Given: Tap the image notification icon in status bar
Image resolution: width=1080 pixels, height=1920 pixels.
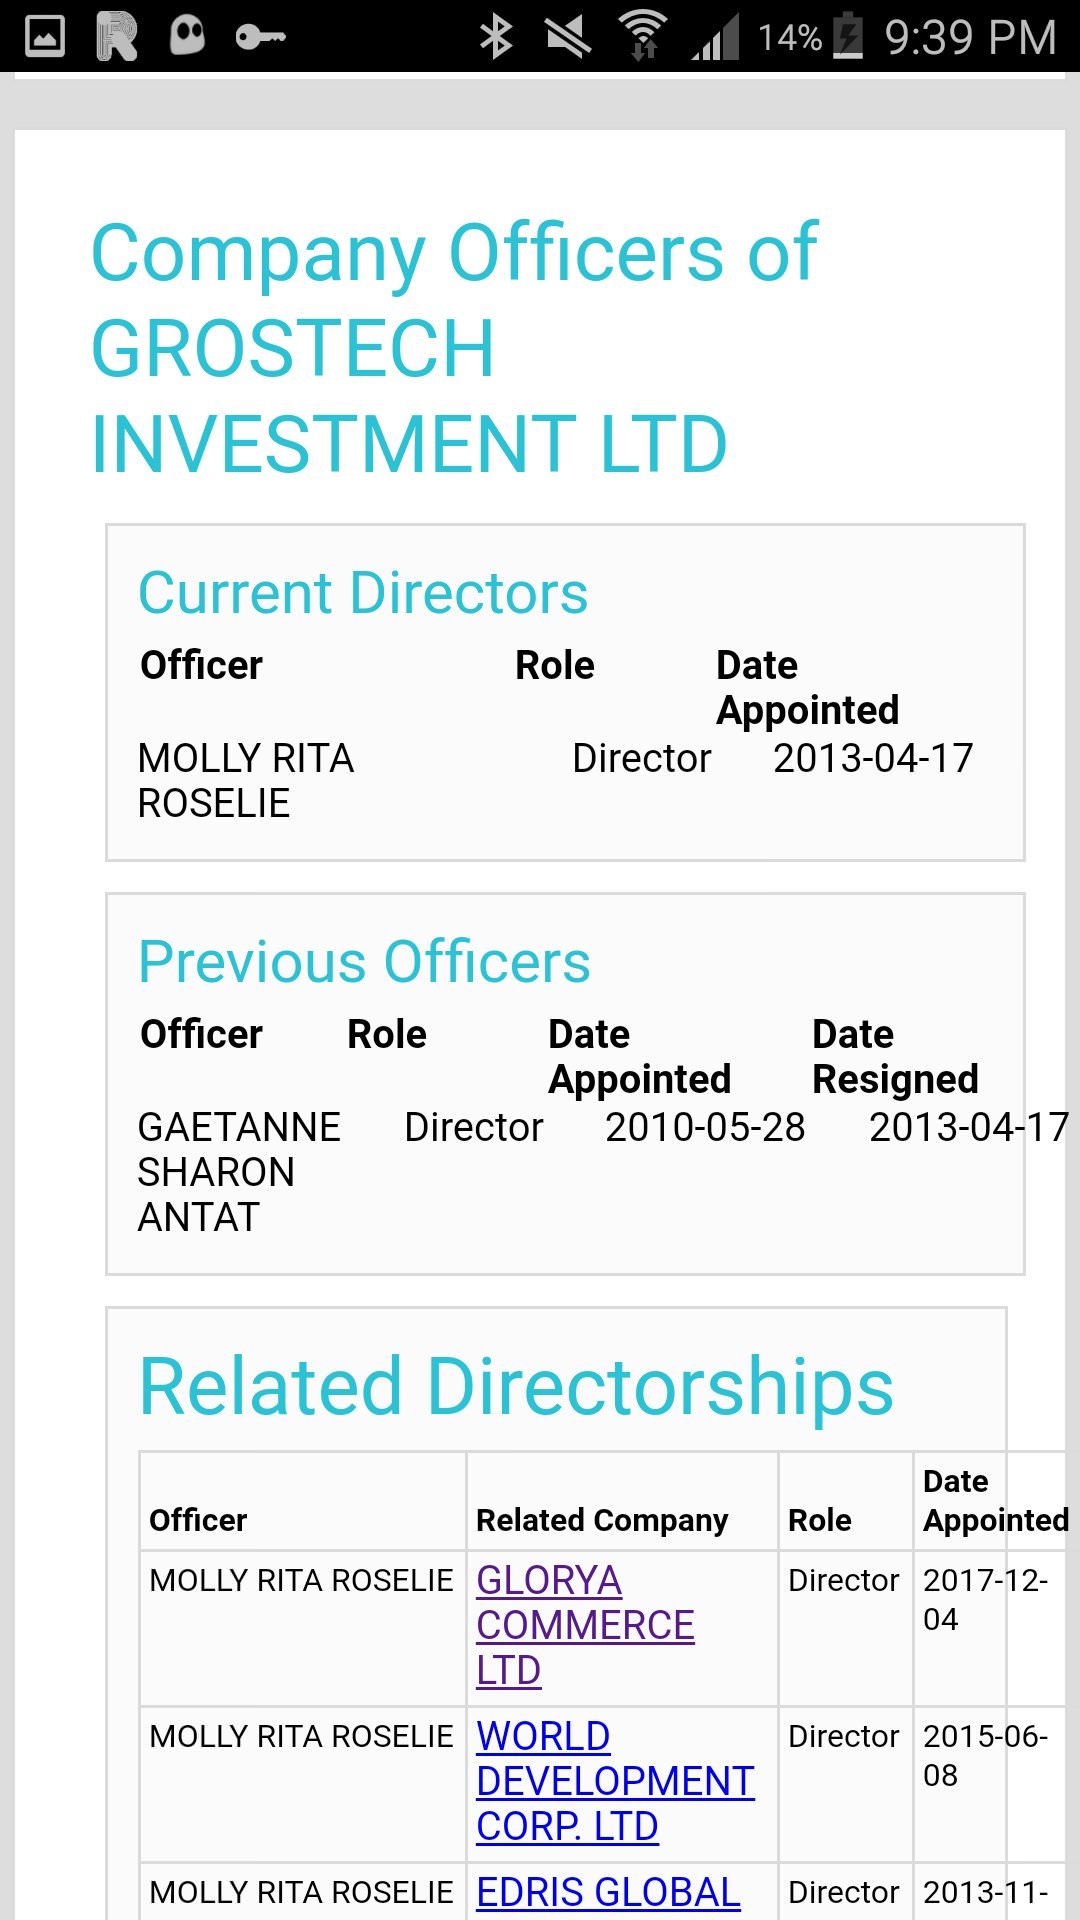Looking at the screenshot, I should tap(45, 37).
